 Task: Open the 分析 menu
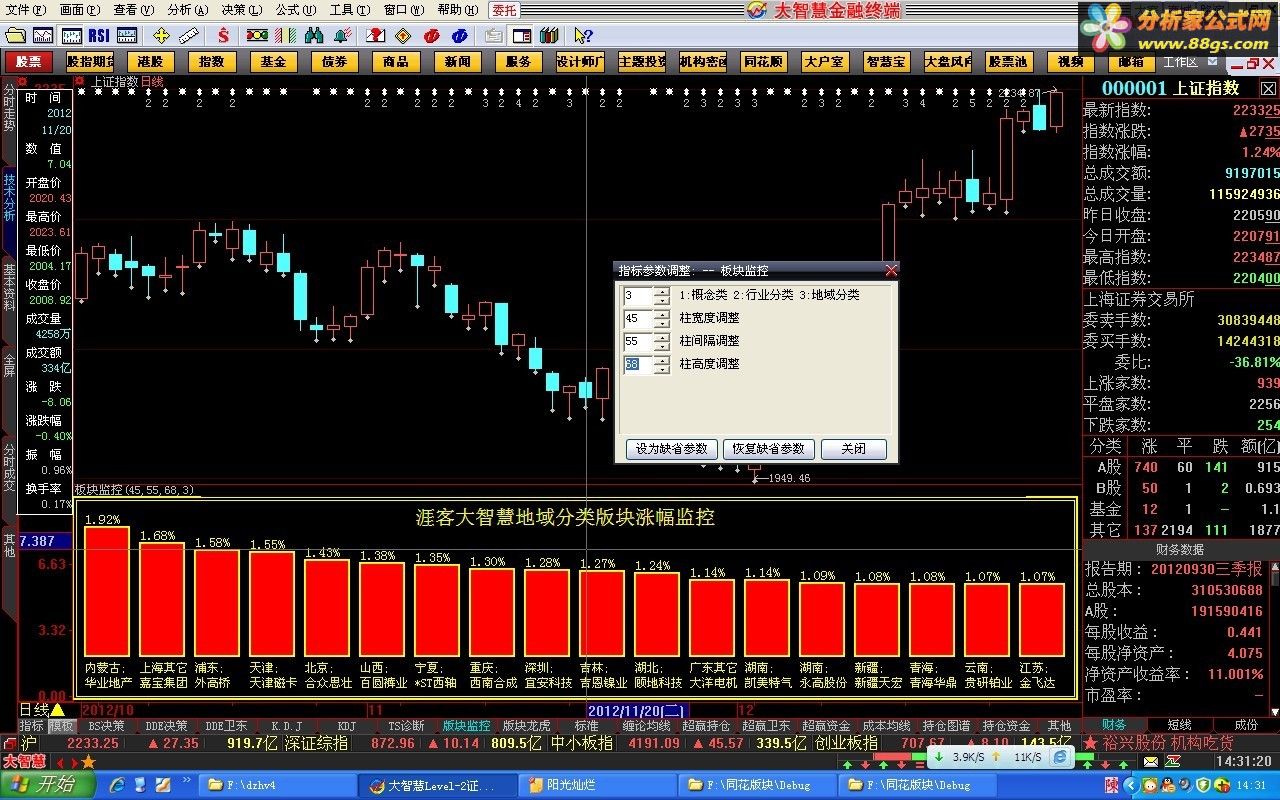pyautogui.click(x=187, y=9)
